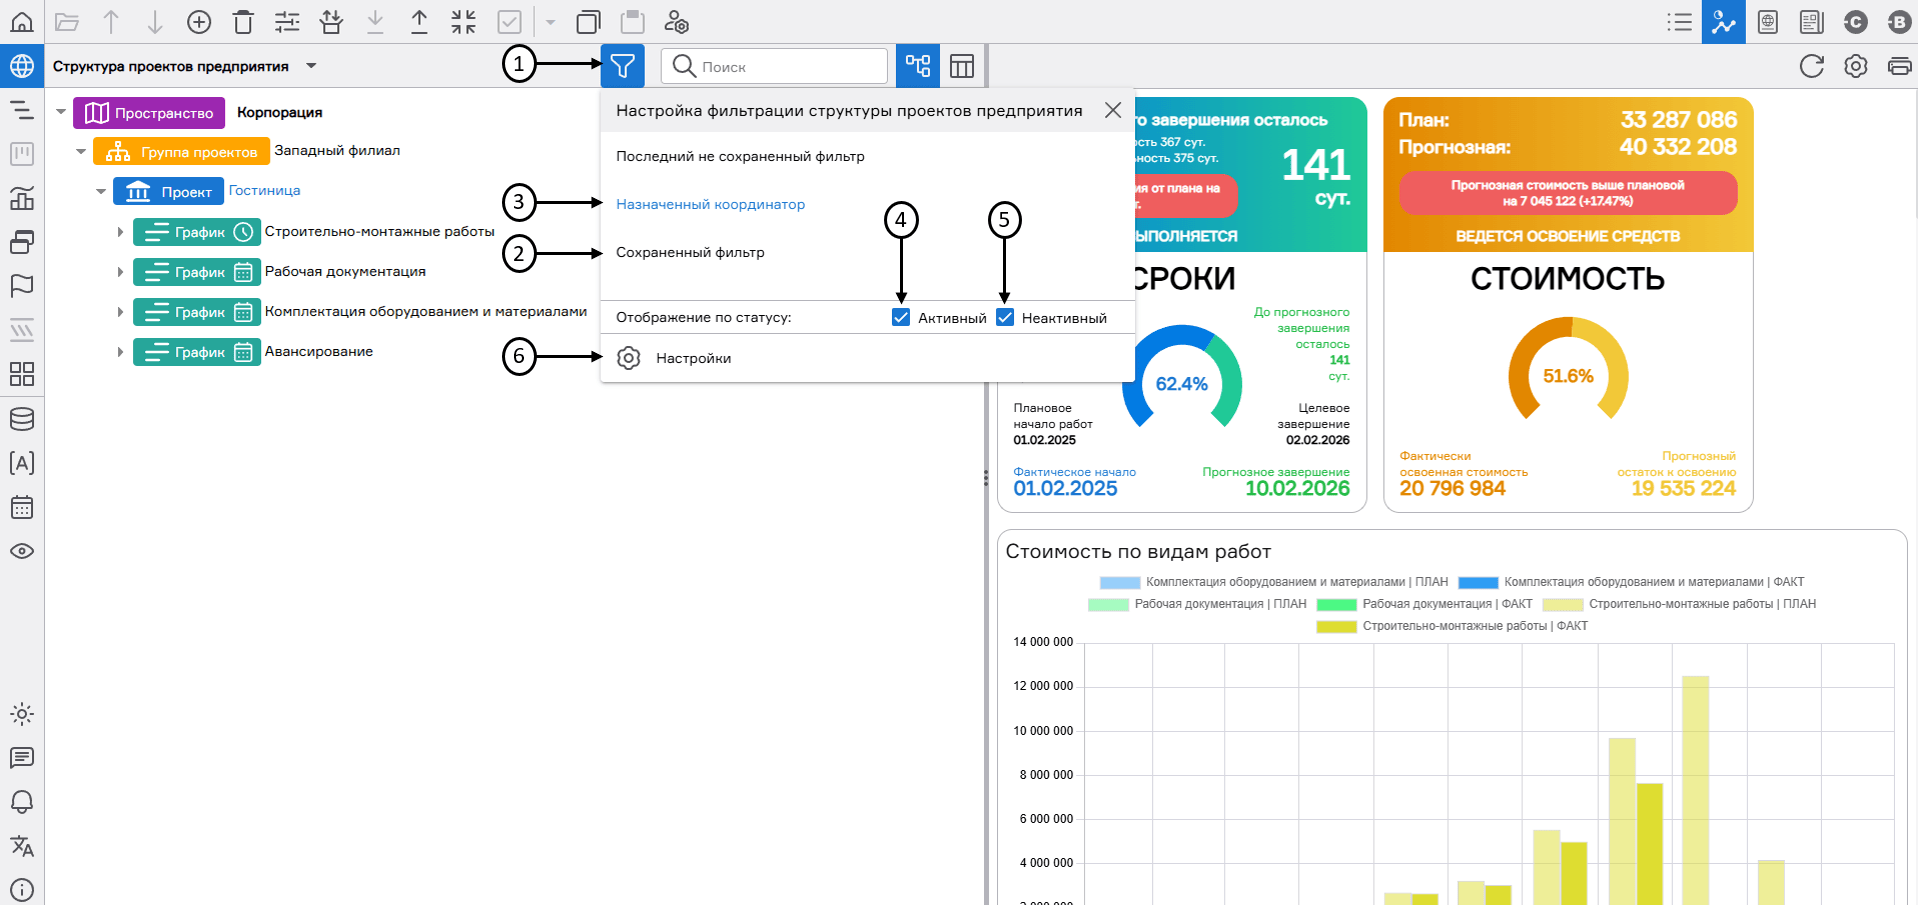Select Сохраненный фильтр menu entry
The height and width of the screenshot is (905, 1918).
[x=690, y=253]
